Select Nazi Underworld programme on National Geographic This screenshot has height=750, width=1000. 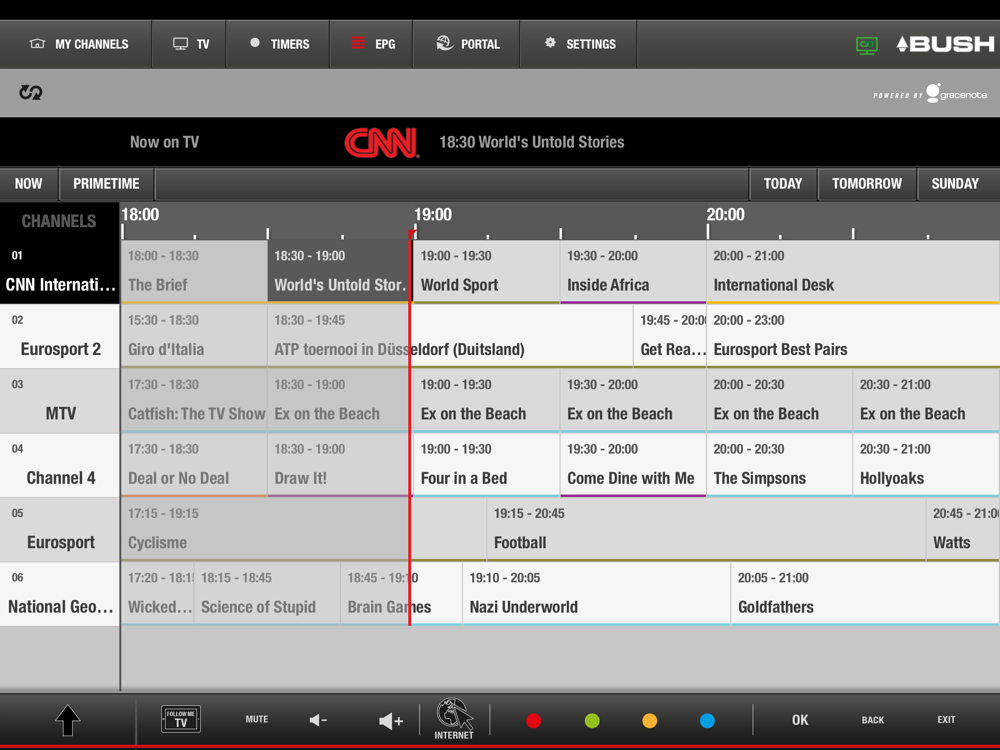[596, 594]
